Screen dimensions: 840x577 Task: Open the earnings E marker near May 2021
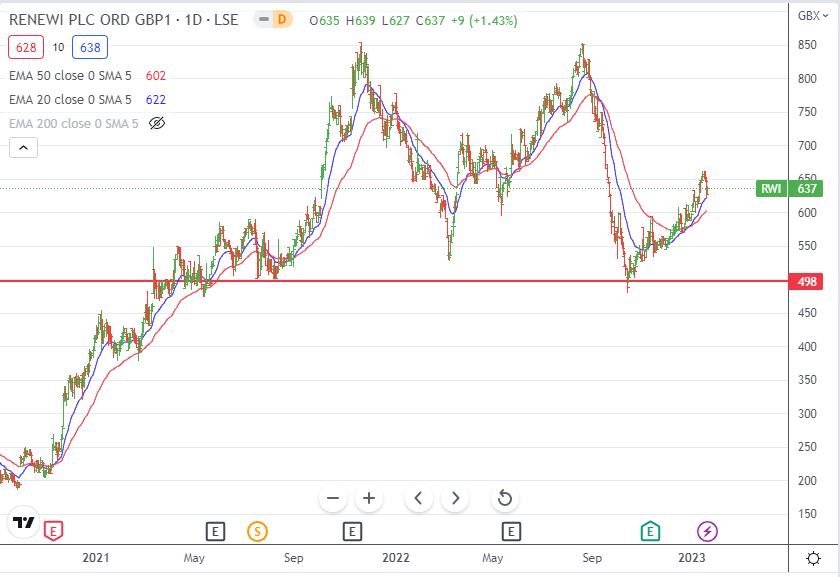point(215,531)
